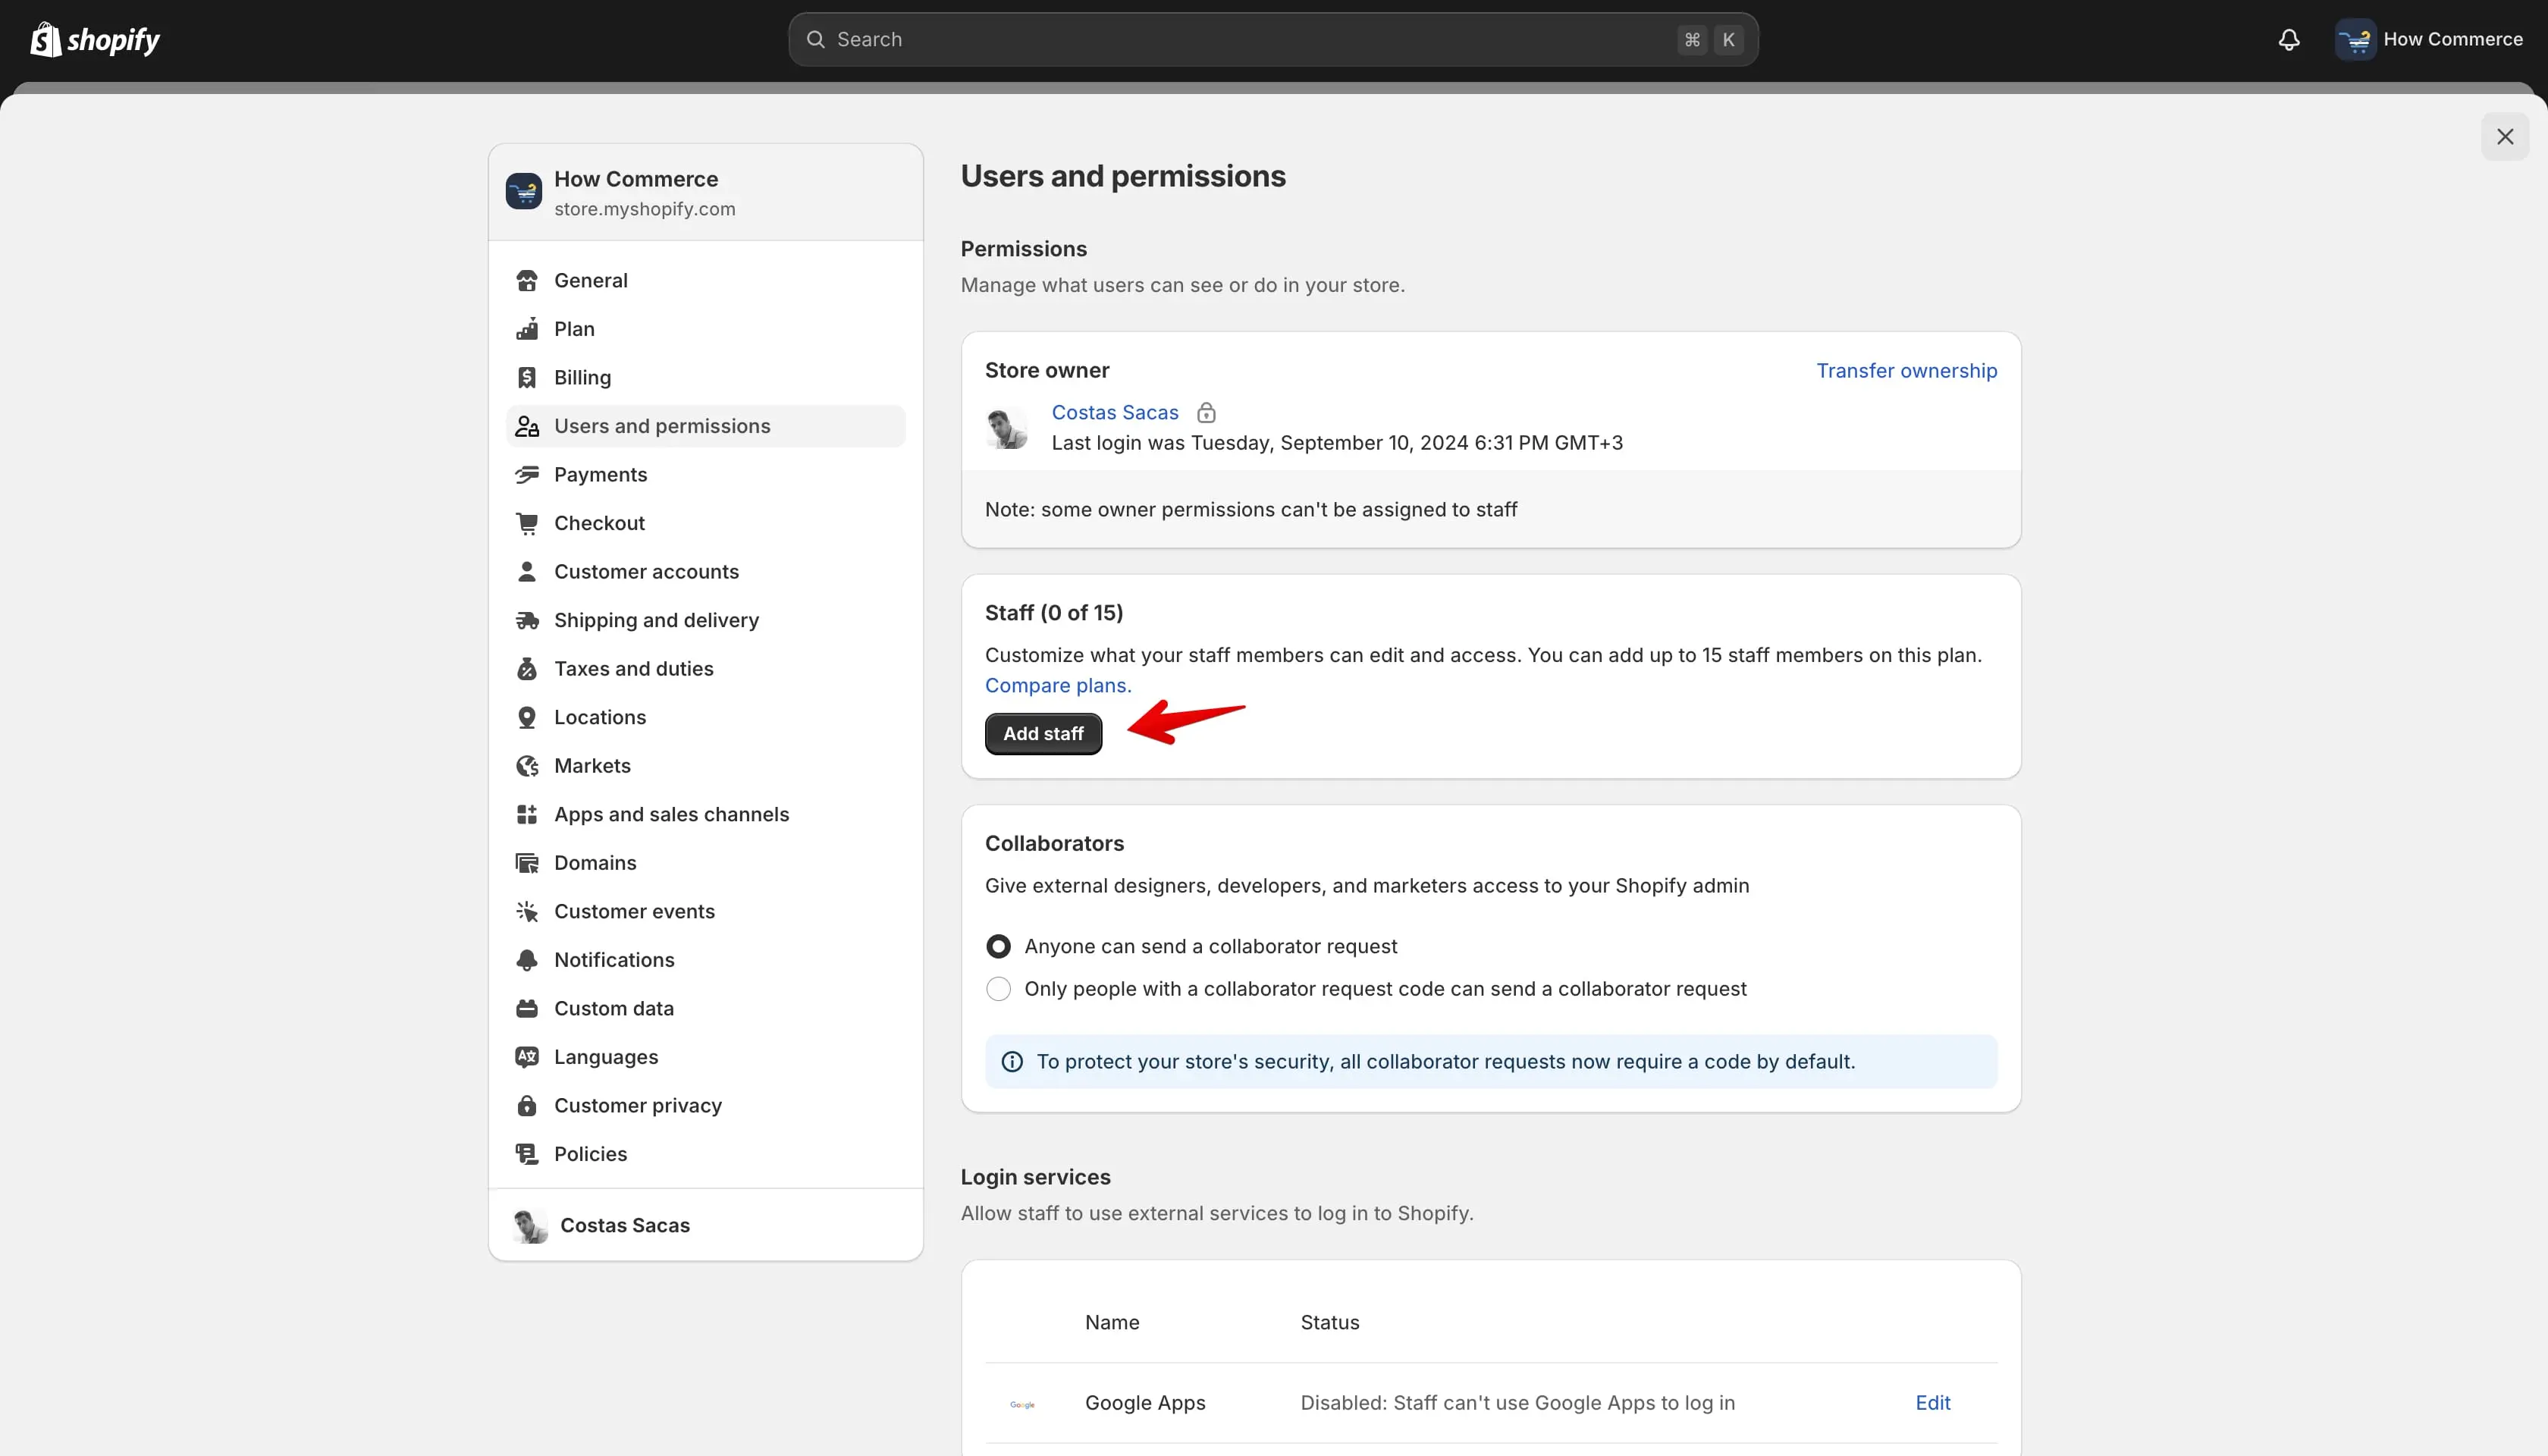Click the How Commerce account menu text in the top bar
The image size is (2548, 1456).
point(2452,40)
